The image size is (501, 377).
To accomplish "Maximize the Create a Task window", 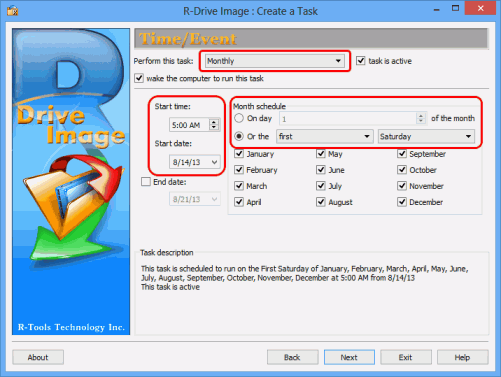I will point(455,8).
